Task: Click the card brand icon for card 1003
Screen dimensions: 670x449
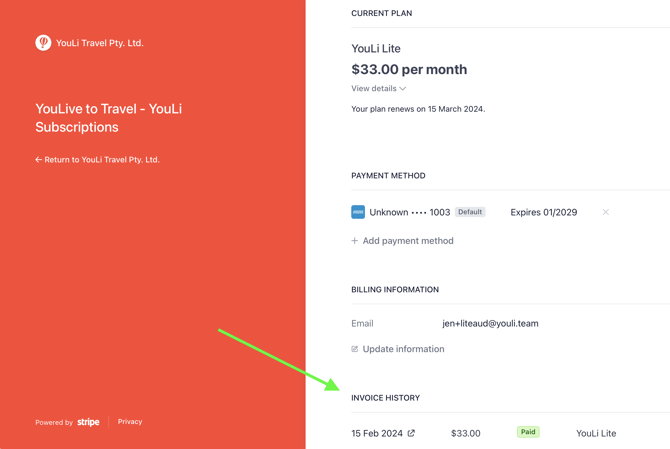Action: [x=358, y=212]
